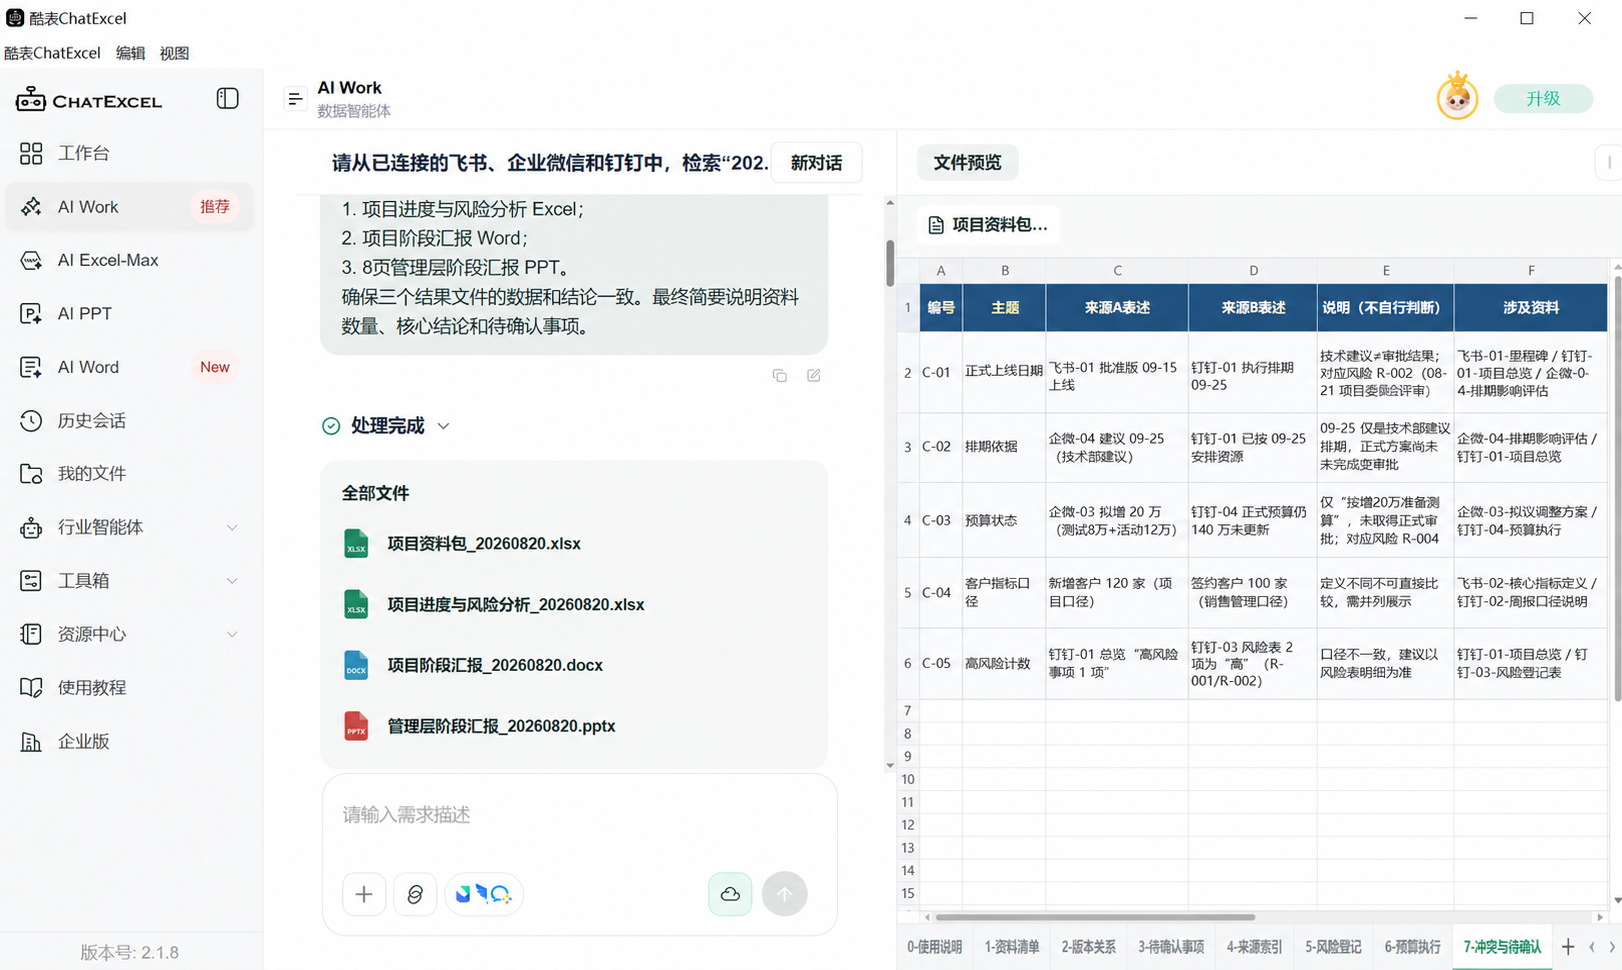Viewport: 1622px width, 970px height.
Task: Click the link attachment icon in input box
Action: [415, 894]
